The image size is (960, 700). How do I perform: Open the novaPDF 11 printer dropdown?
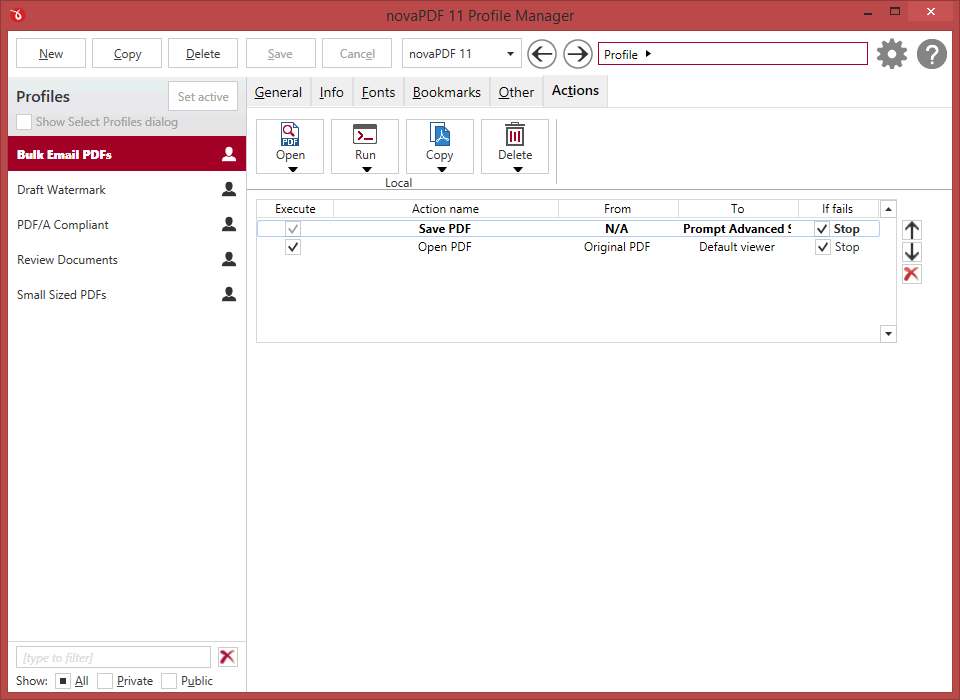462,53
